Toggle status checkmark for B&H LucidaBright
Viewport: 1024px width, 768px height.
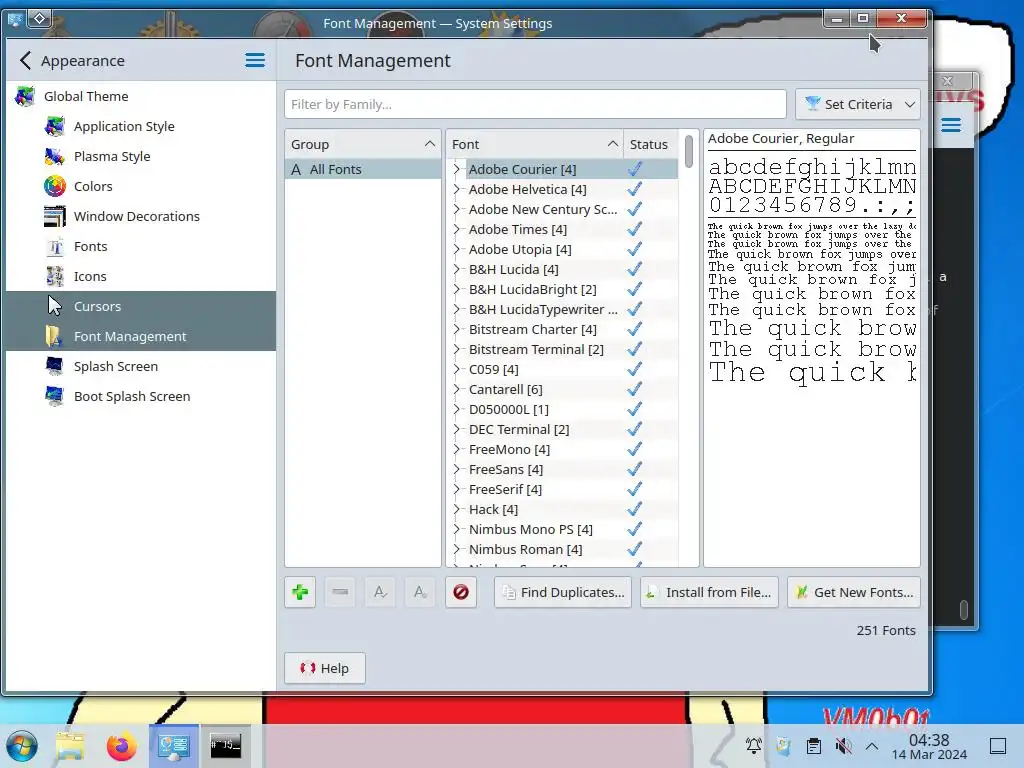click(634, 289)
